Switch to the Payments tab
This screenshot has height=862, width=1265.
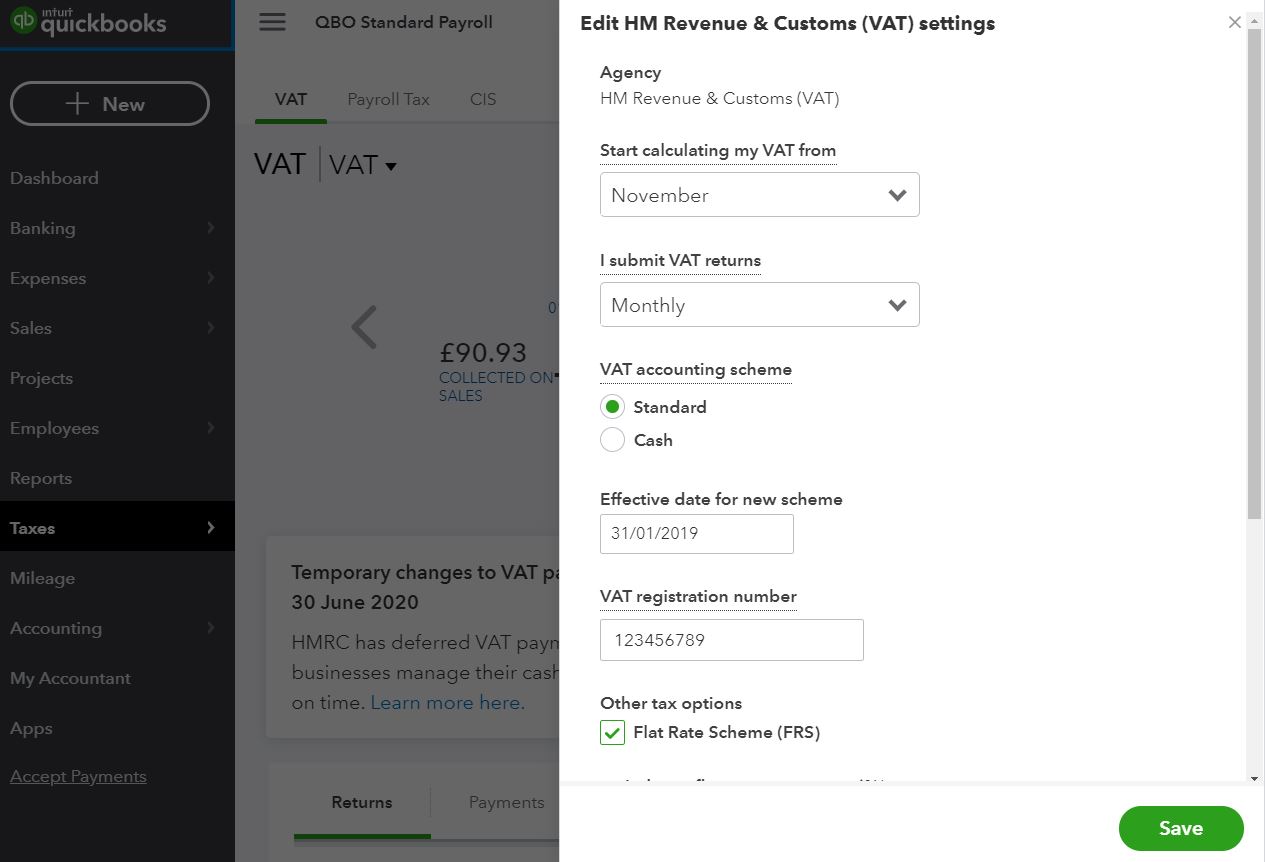[x=506, y=802]
